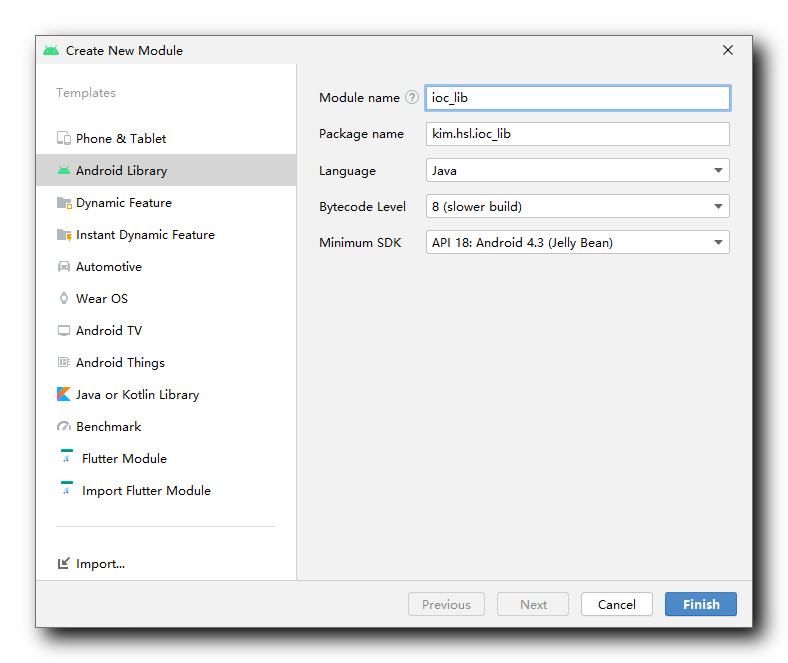Click the Wear OS watch icon
Screen dimensions: 788x663
click(64, 299)
